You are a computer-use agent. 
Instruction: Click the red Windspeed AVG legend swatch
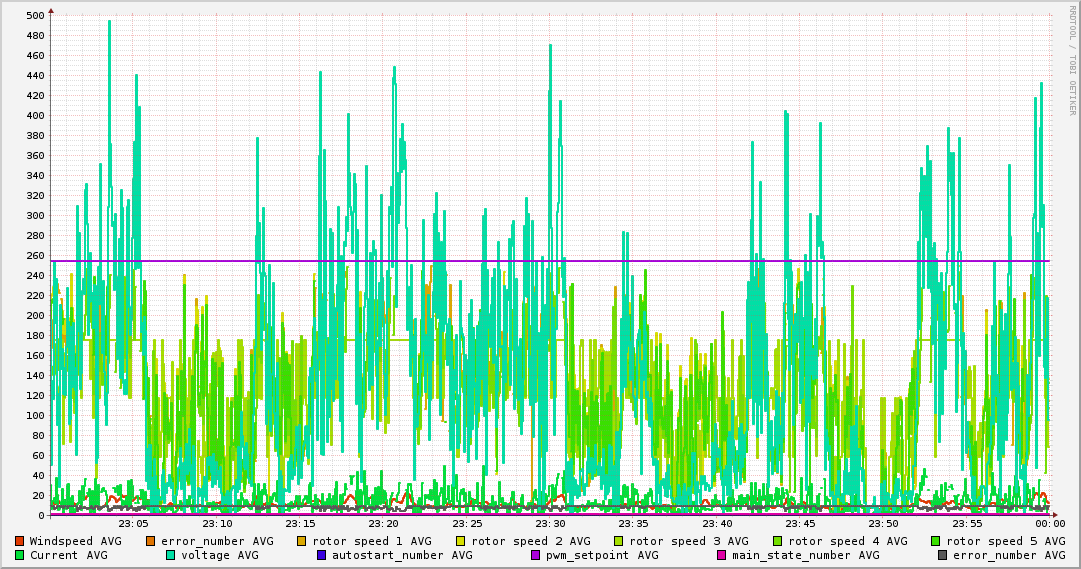[x=19, y=541]
